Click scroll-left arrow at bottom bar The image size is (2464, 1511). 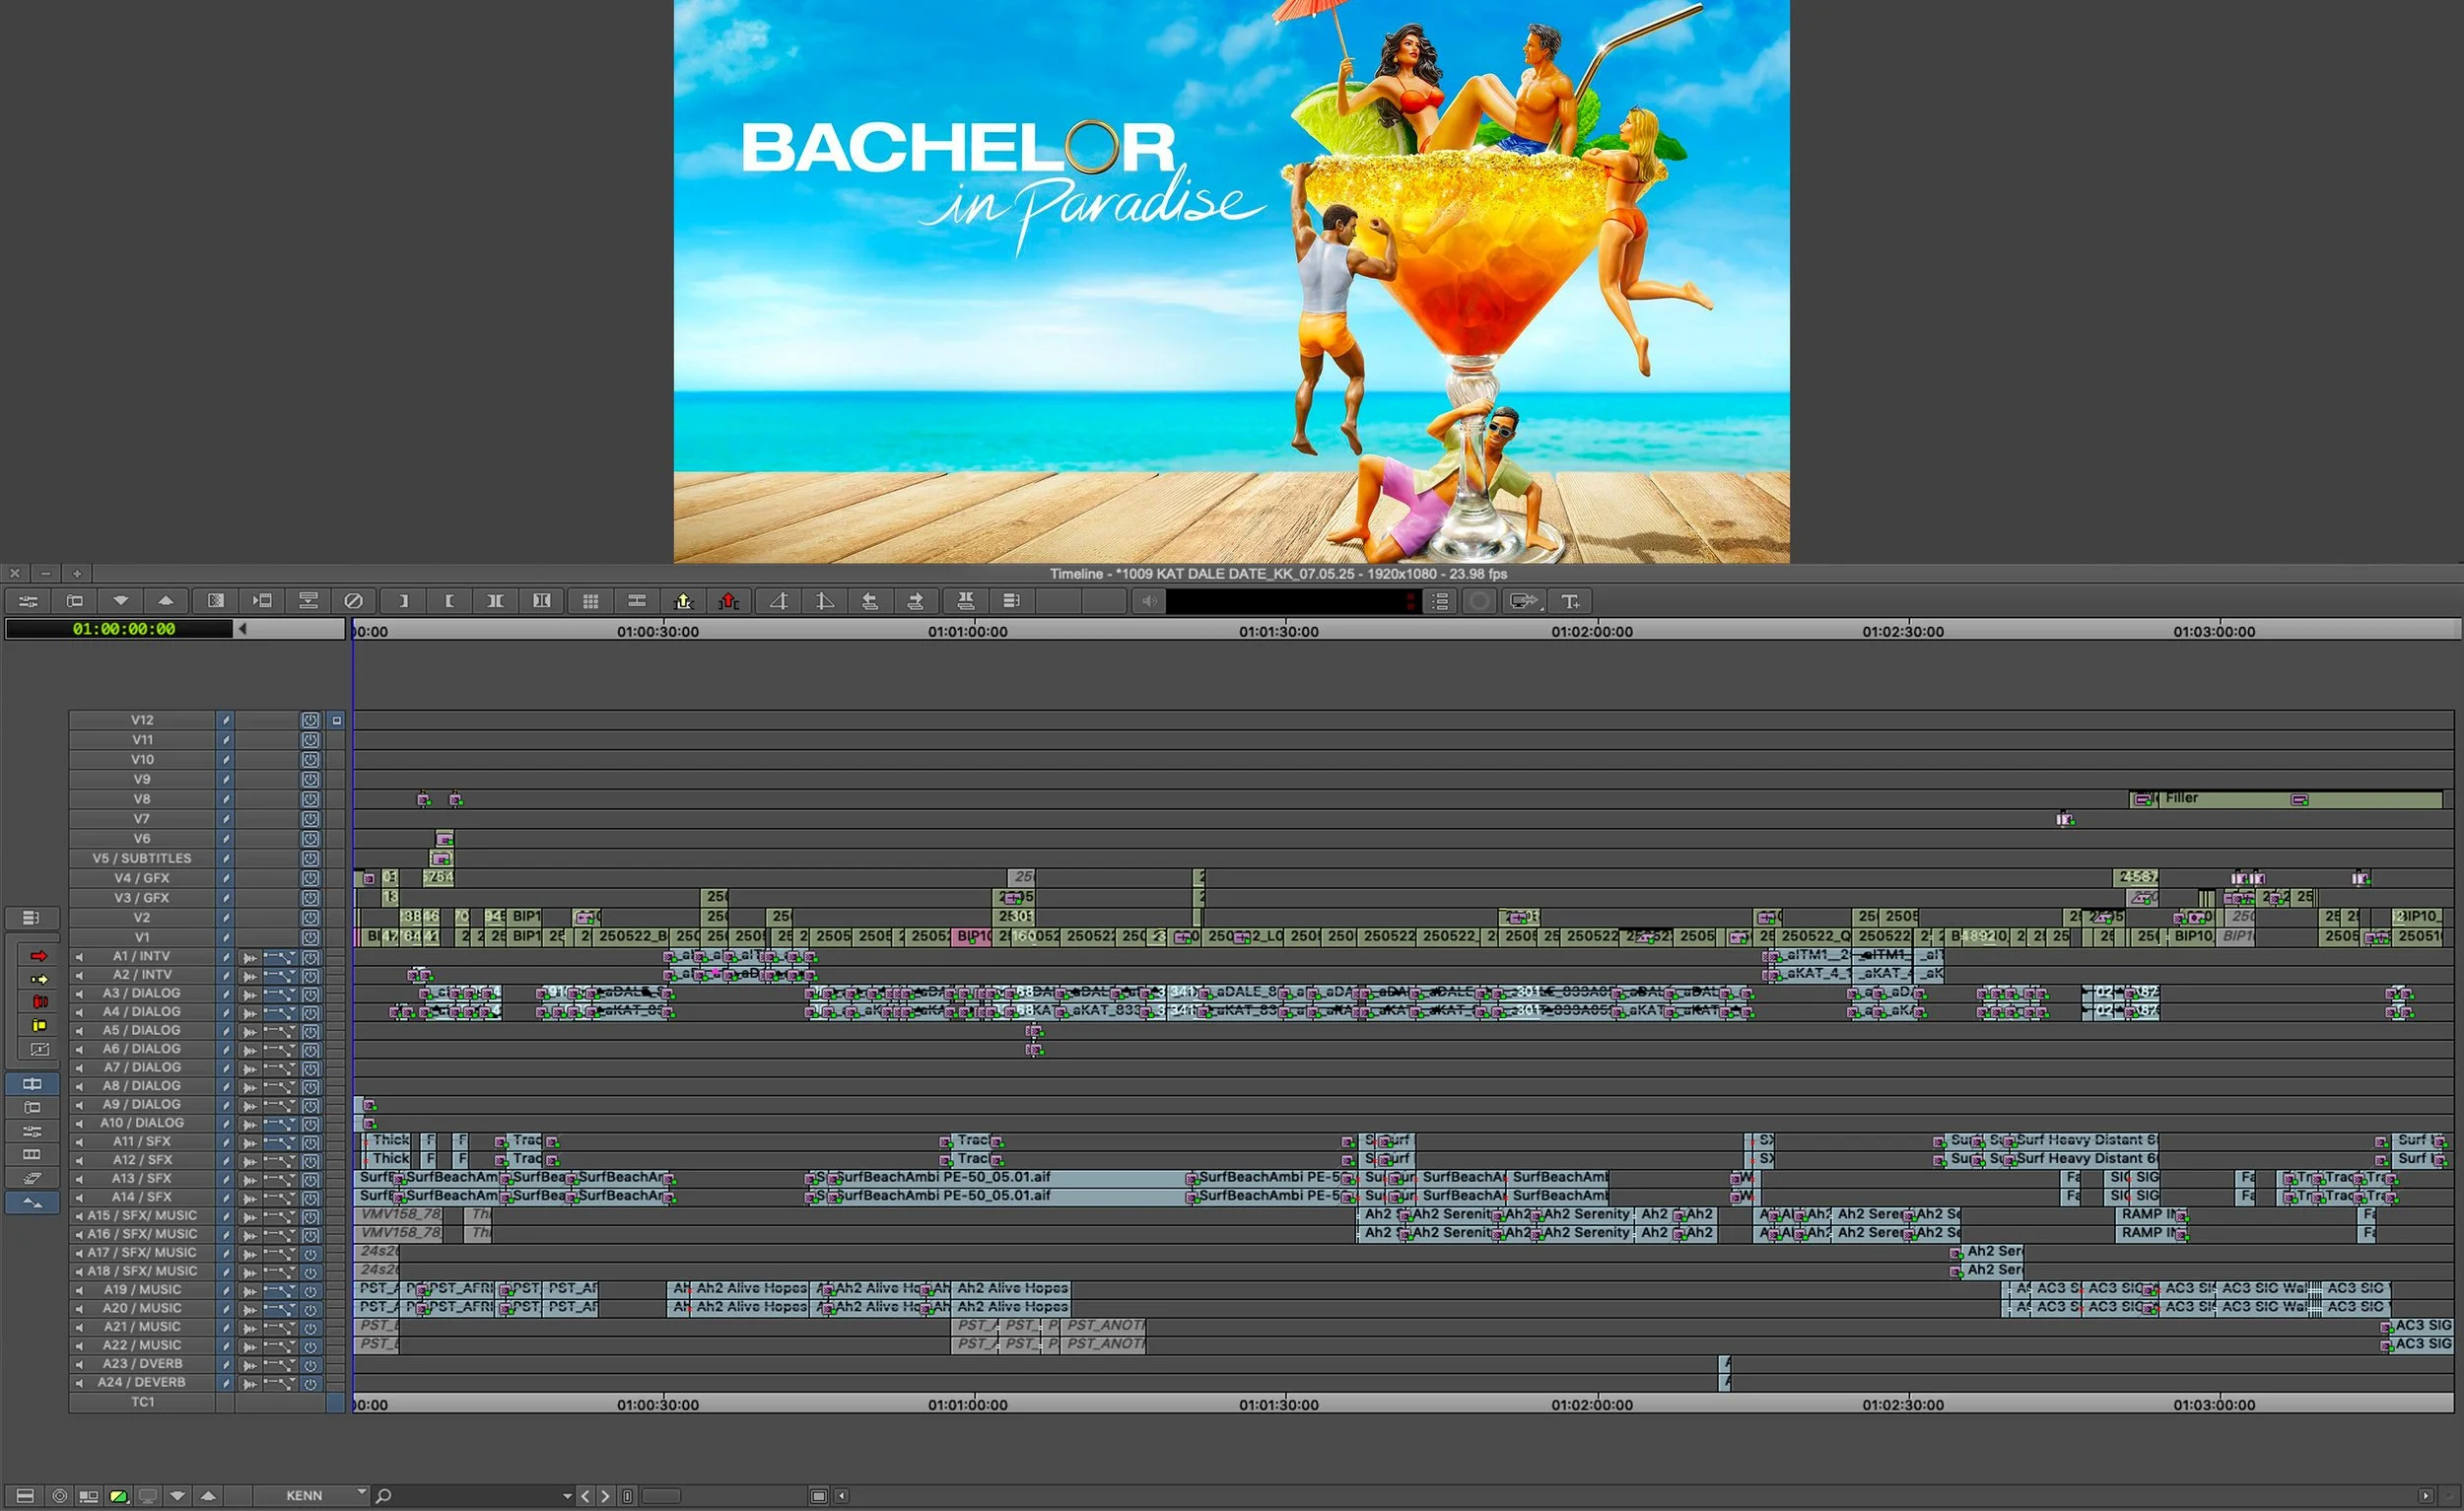[842, 1496]
